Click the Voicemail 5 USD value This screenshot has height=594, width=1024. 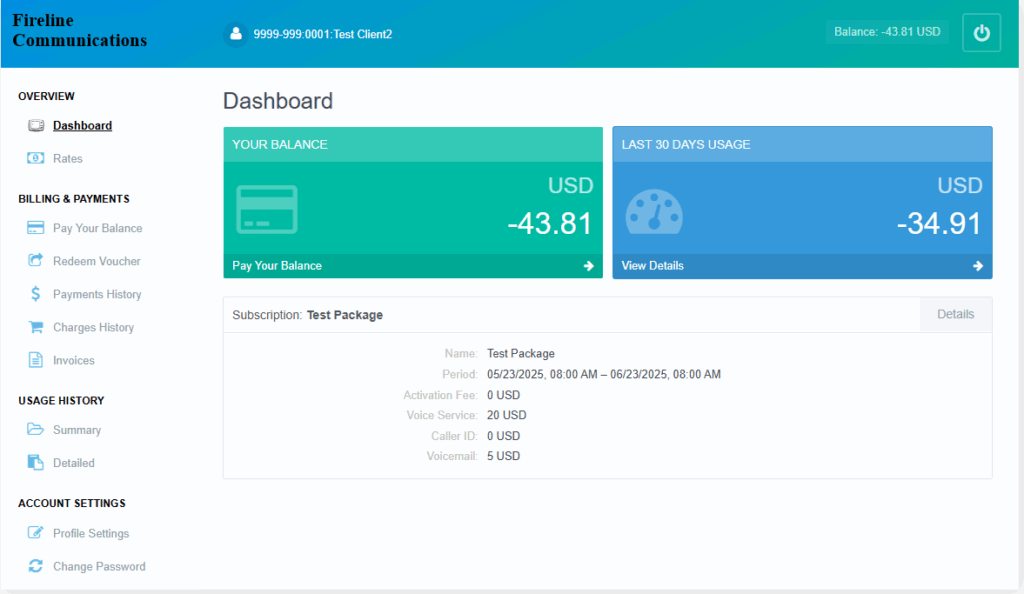pyautogui.click(x=503, y=456)
